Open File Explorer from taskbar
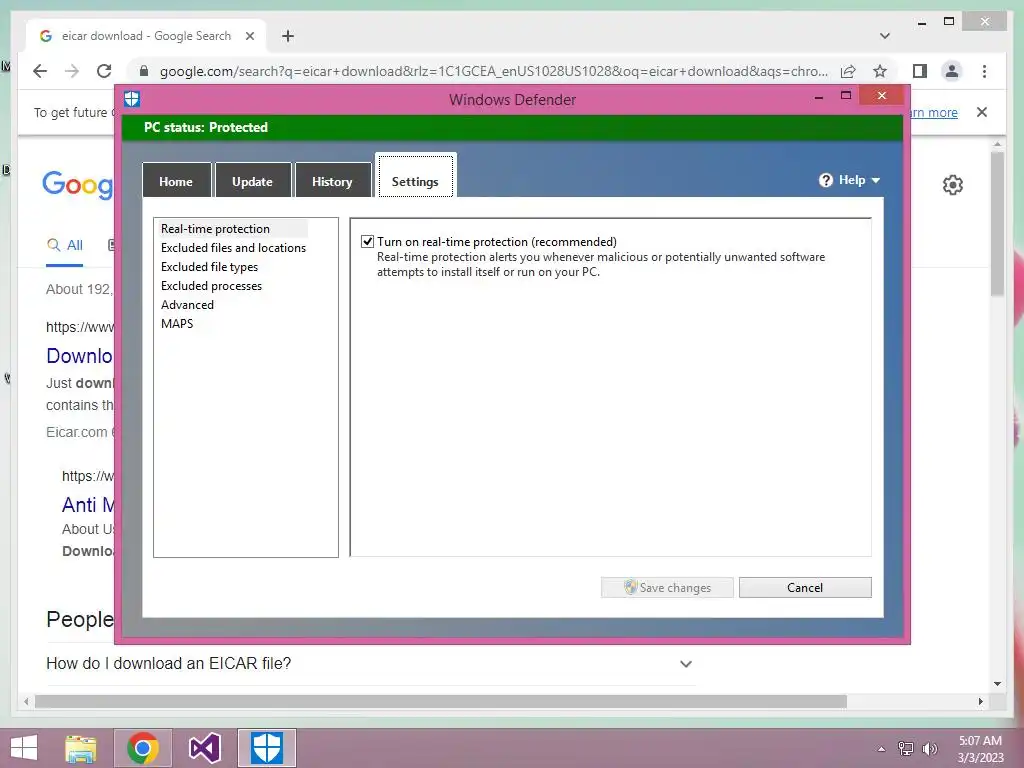Viewport: 1024px width, 768px height. coord(81,748)
